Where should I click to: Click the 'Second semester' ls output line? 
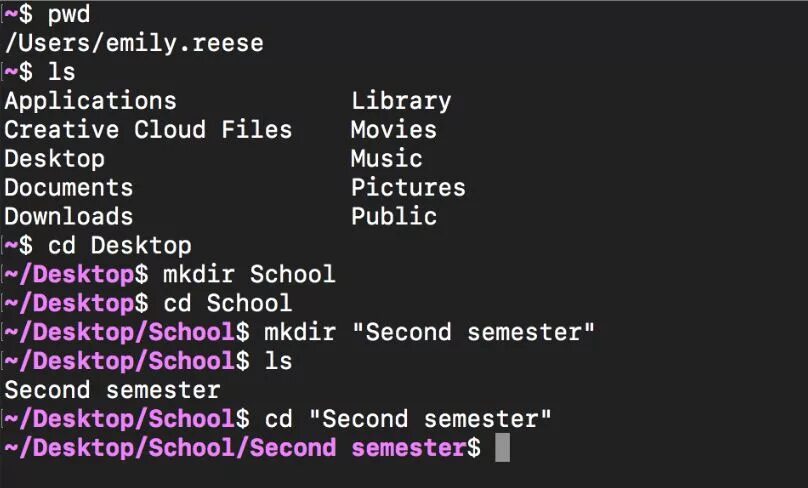pyautogui.click(x=112, y=390)
